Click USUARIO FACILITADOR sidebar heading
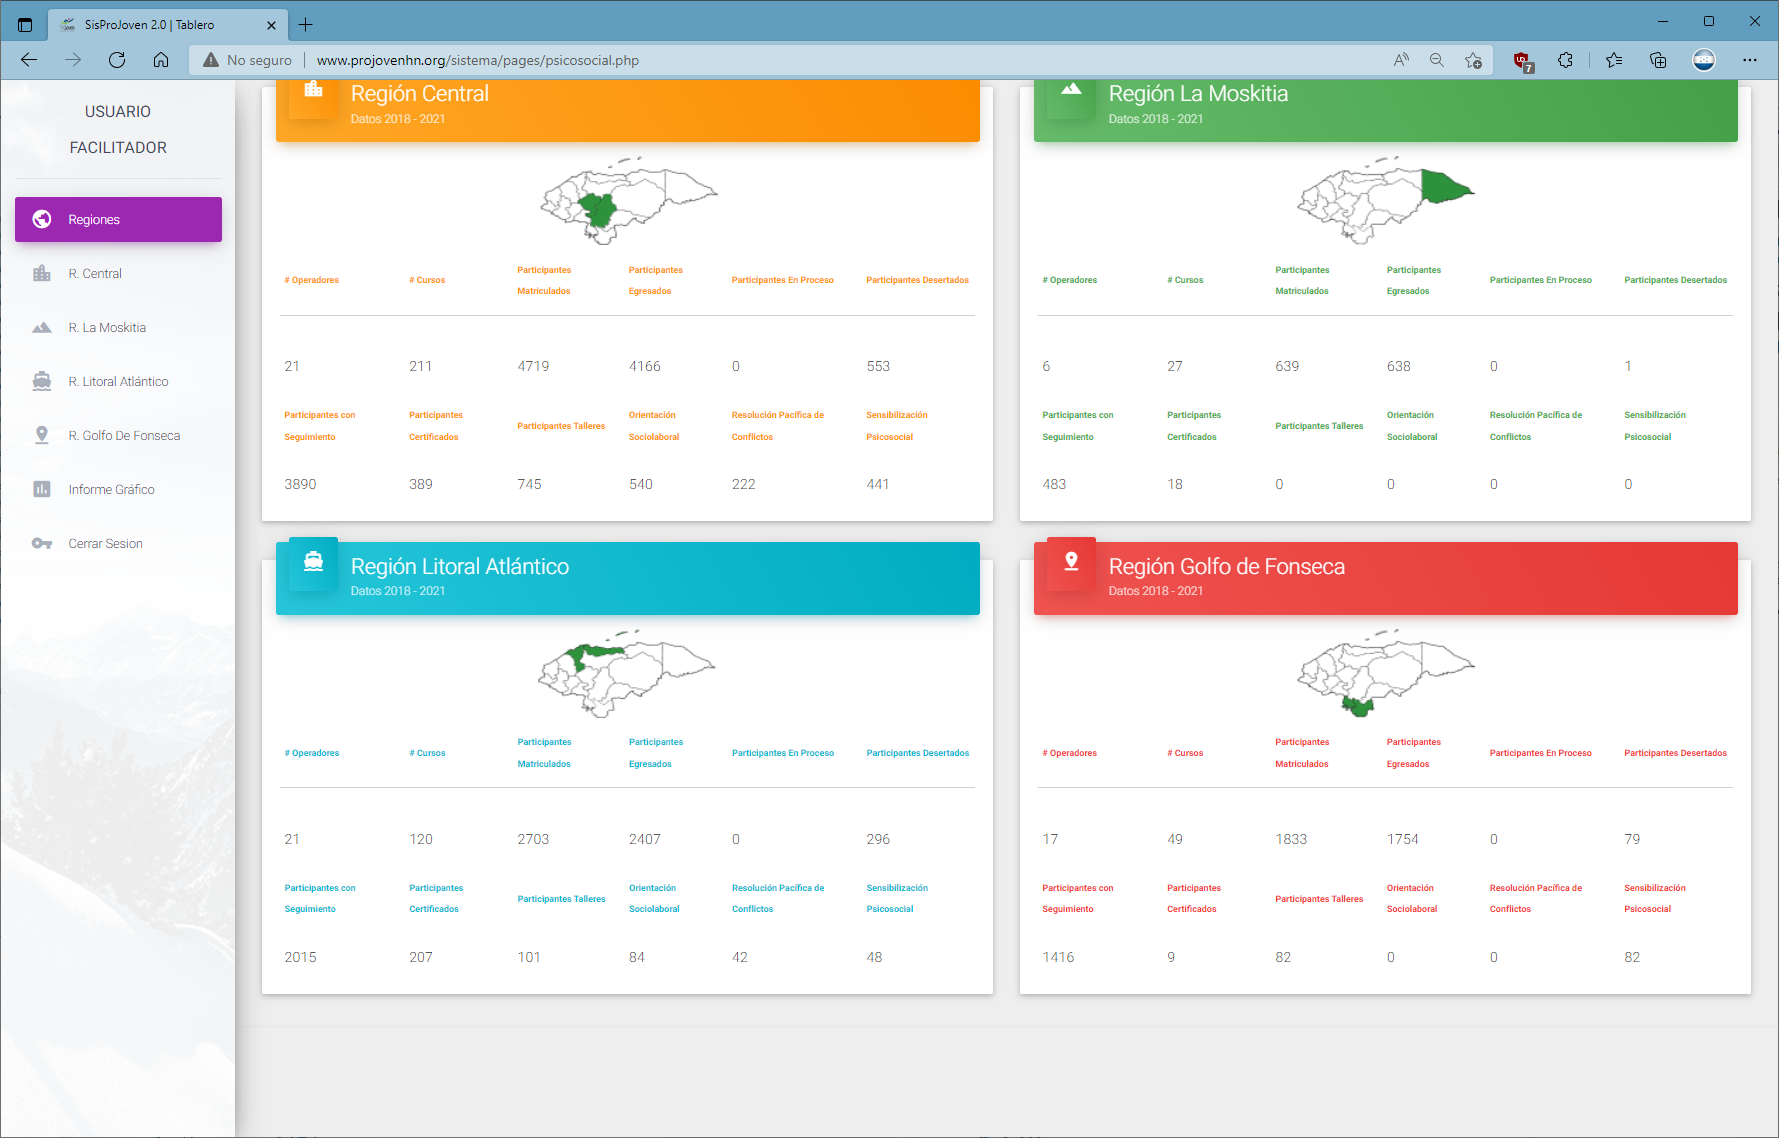1779x1138 pixels. tap(118, 129)
